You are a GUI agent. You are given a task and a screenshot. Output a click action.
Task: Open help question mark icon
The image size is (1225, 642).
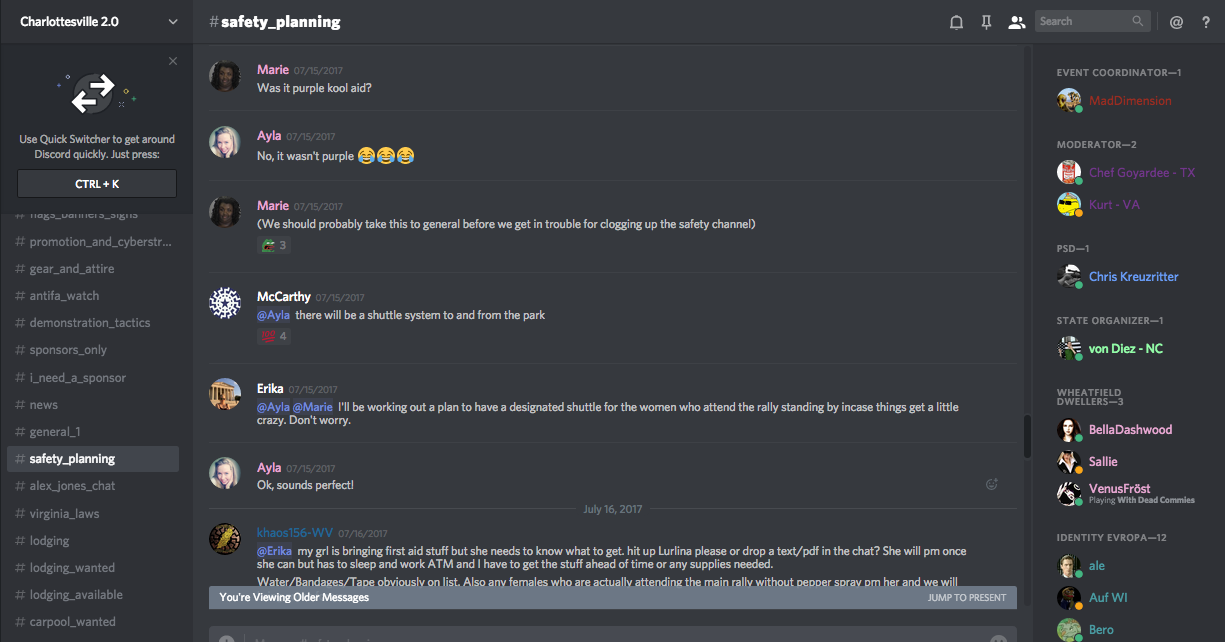pyautogui.click(x=1206, y=22)
